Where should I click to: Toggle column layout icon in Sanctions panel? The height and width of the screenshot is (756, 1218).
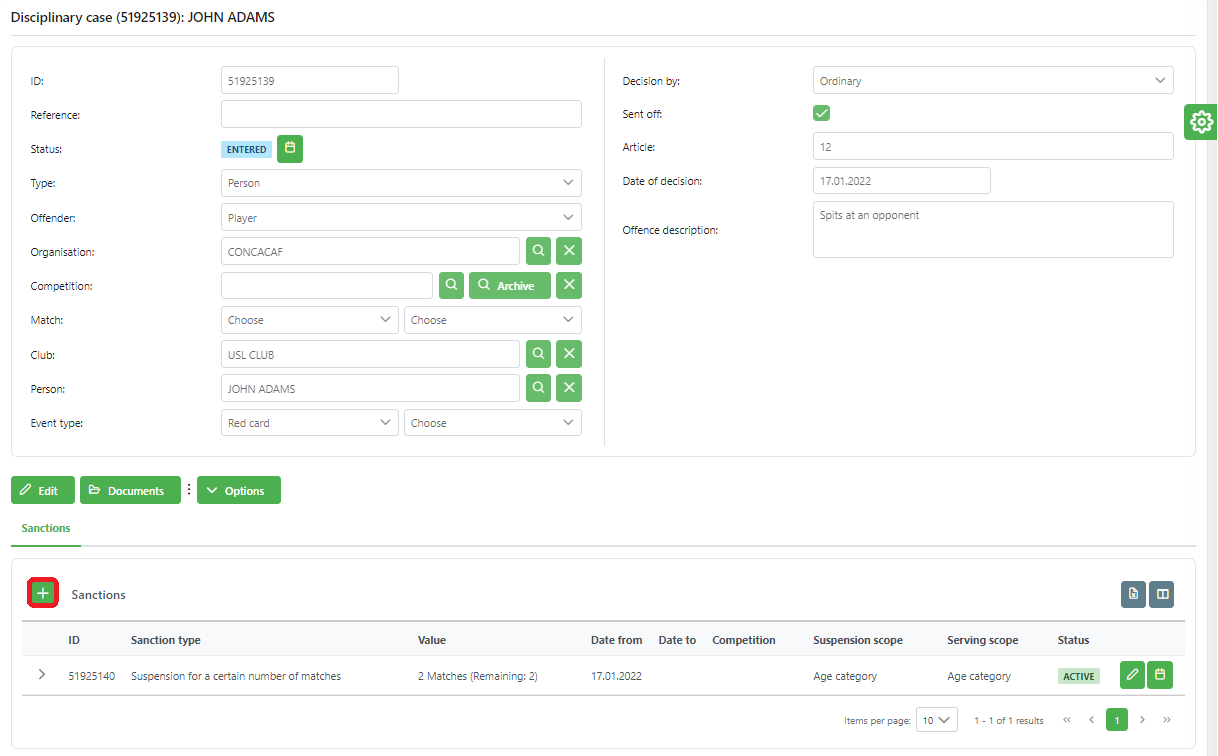[1161, 594]
